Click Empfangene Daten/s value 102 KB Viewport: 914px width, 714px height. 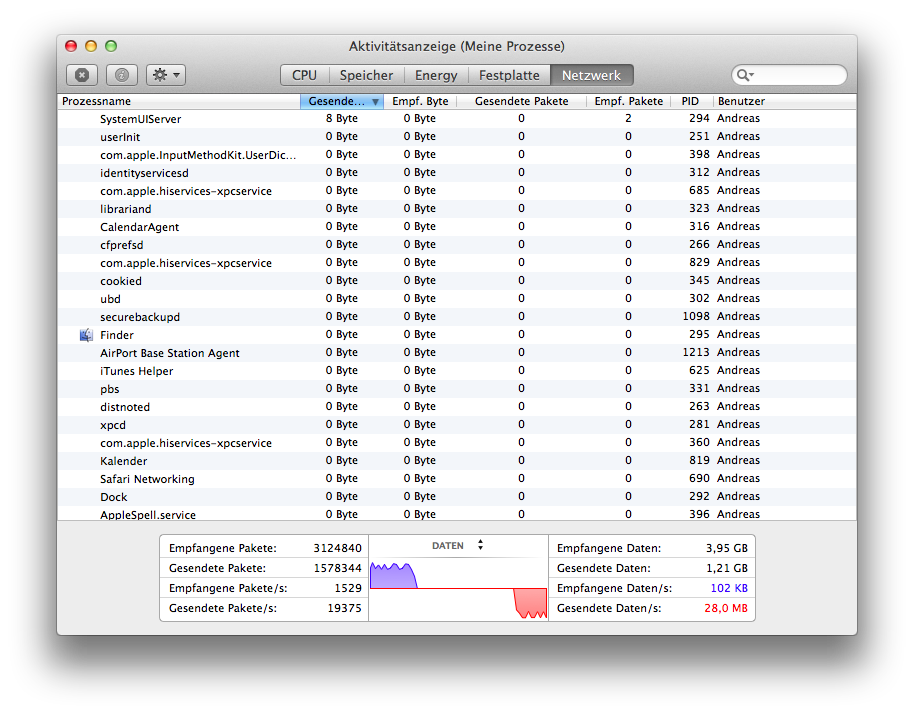click(729, 588)
